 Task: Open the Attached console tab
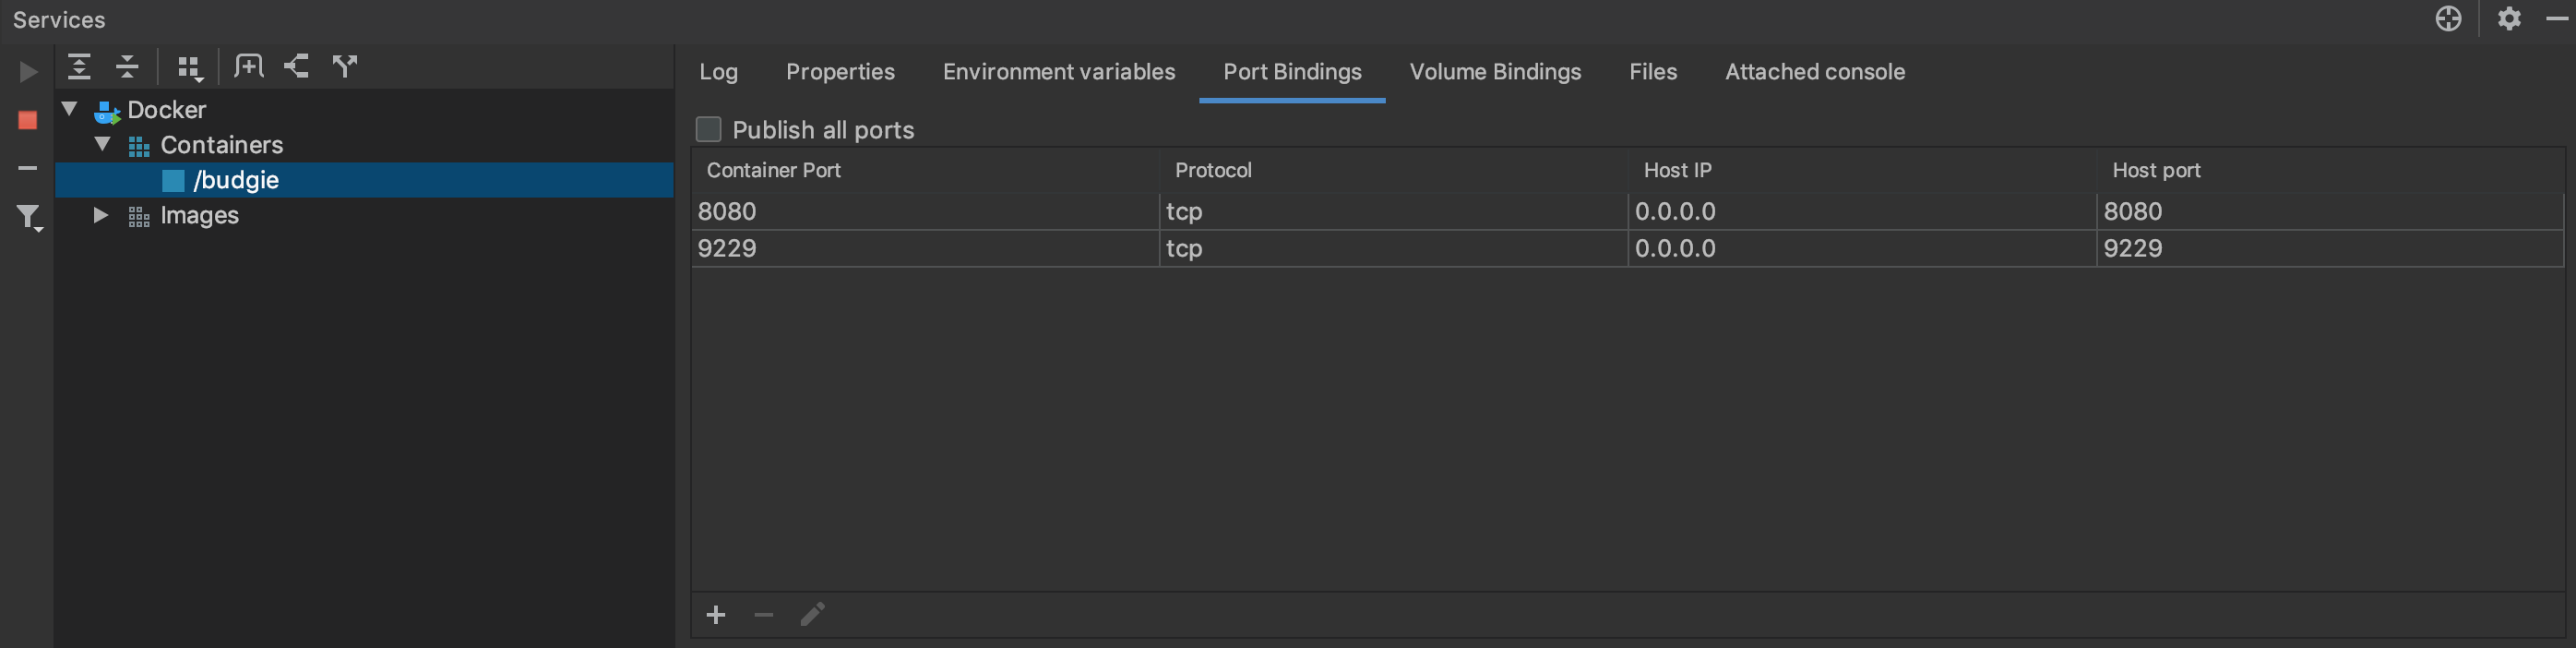tap(1814, 71)
